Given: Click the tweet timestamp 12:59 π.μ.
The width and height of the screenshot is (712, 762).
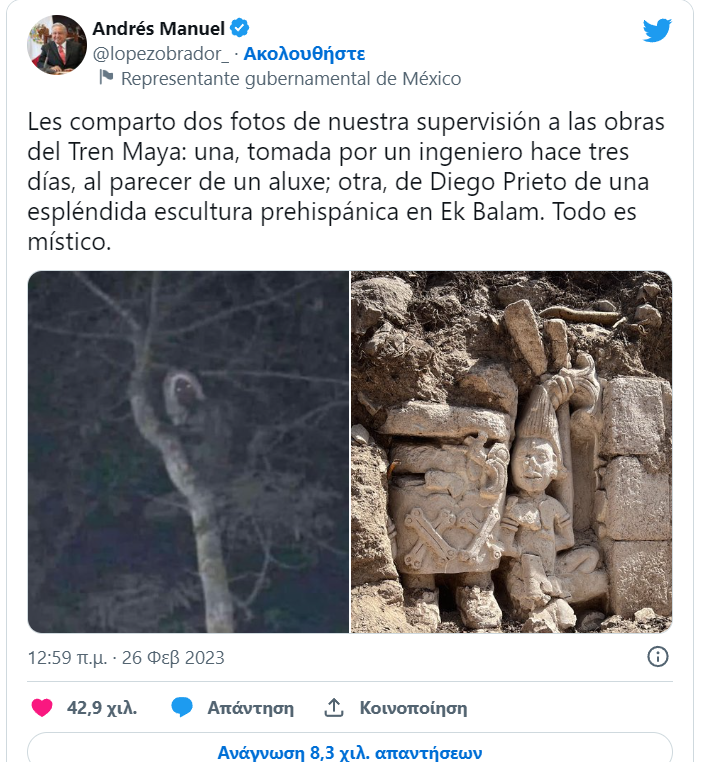Looking at the screenshot, I should pyautogui.click(x=67, y=658).
